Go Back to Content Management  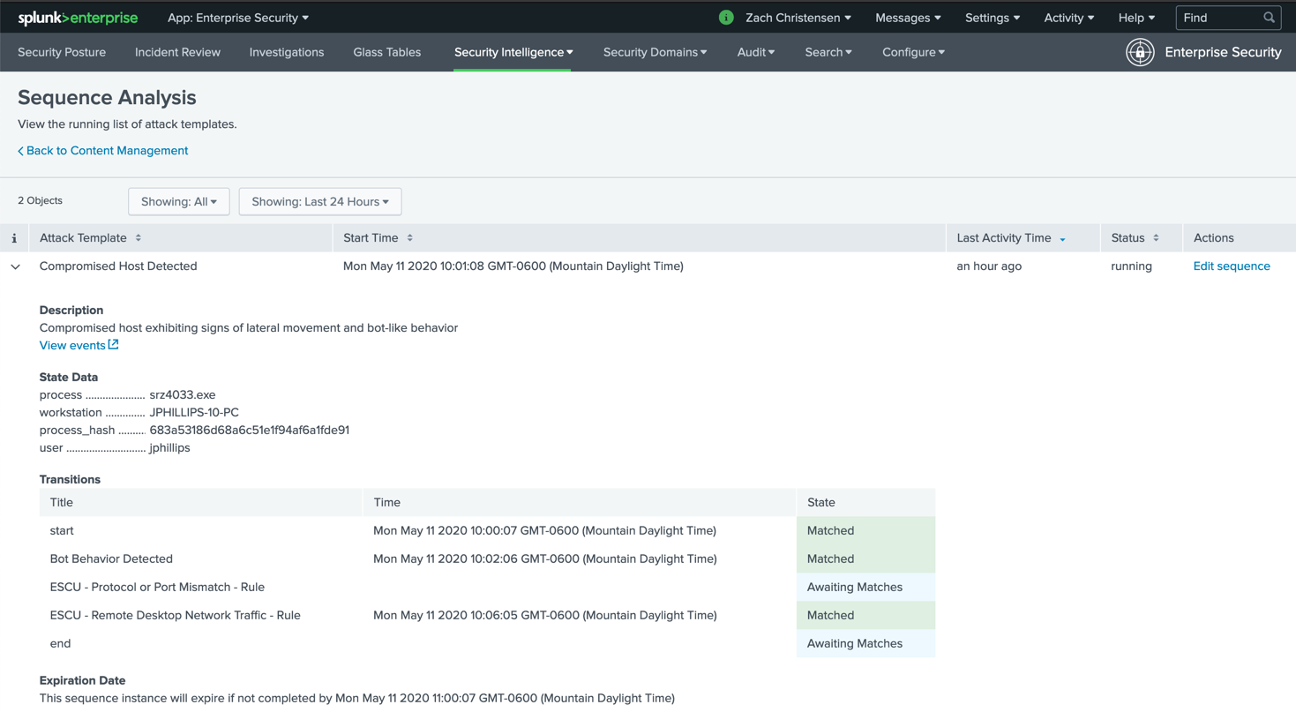(x=103, y=150)
